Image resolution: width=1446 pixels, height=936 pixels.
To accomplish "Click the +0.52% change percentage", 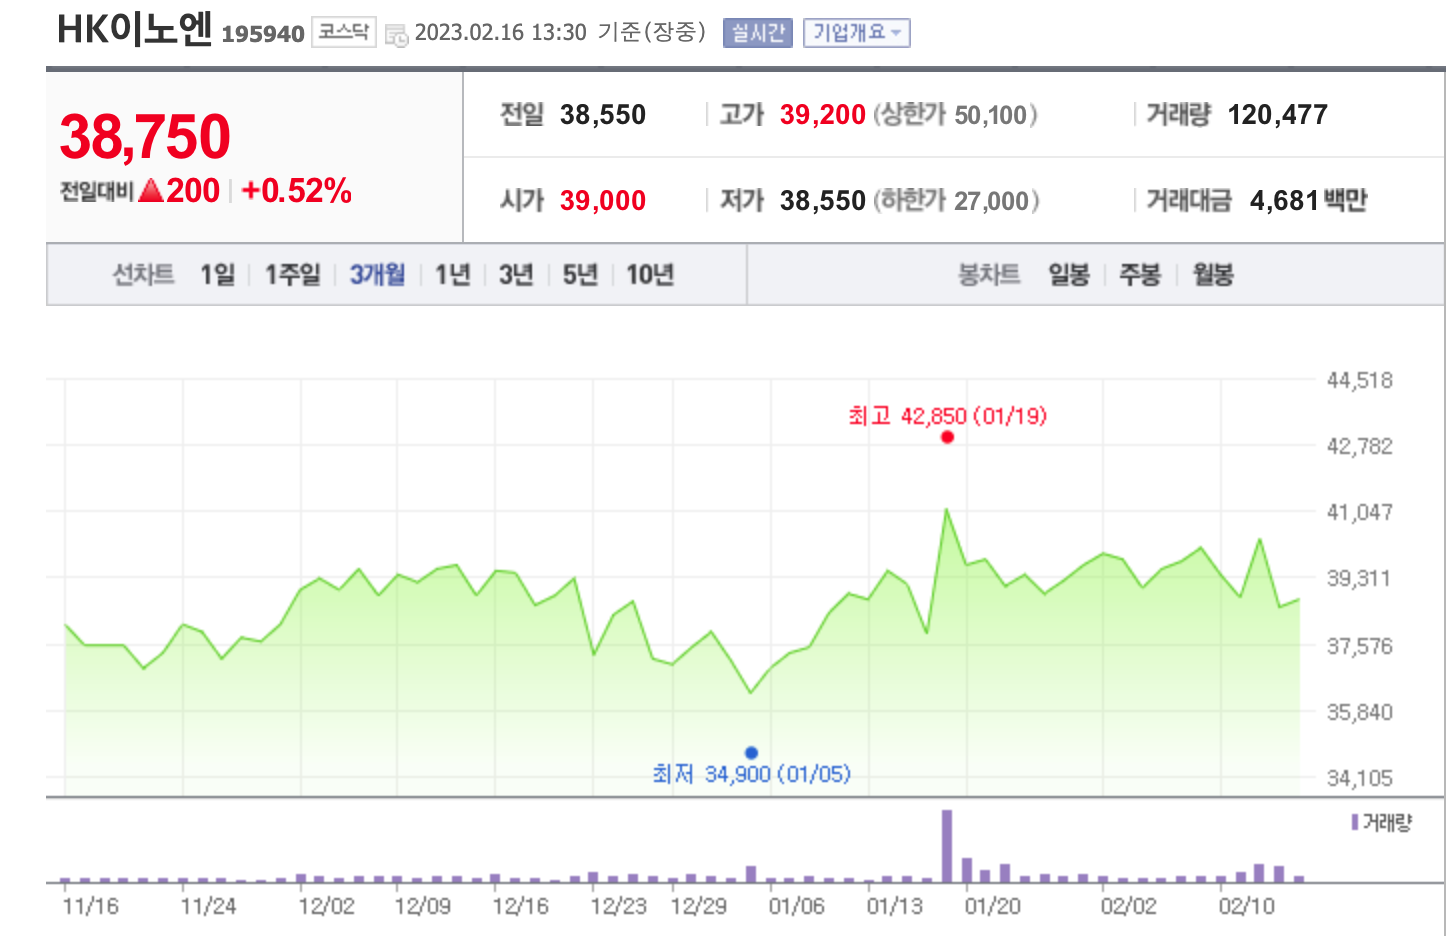I will click(297, 190).
